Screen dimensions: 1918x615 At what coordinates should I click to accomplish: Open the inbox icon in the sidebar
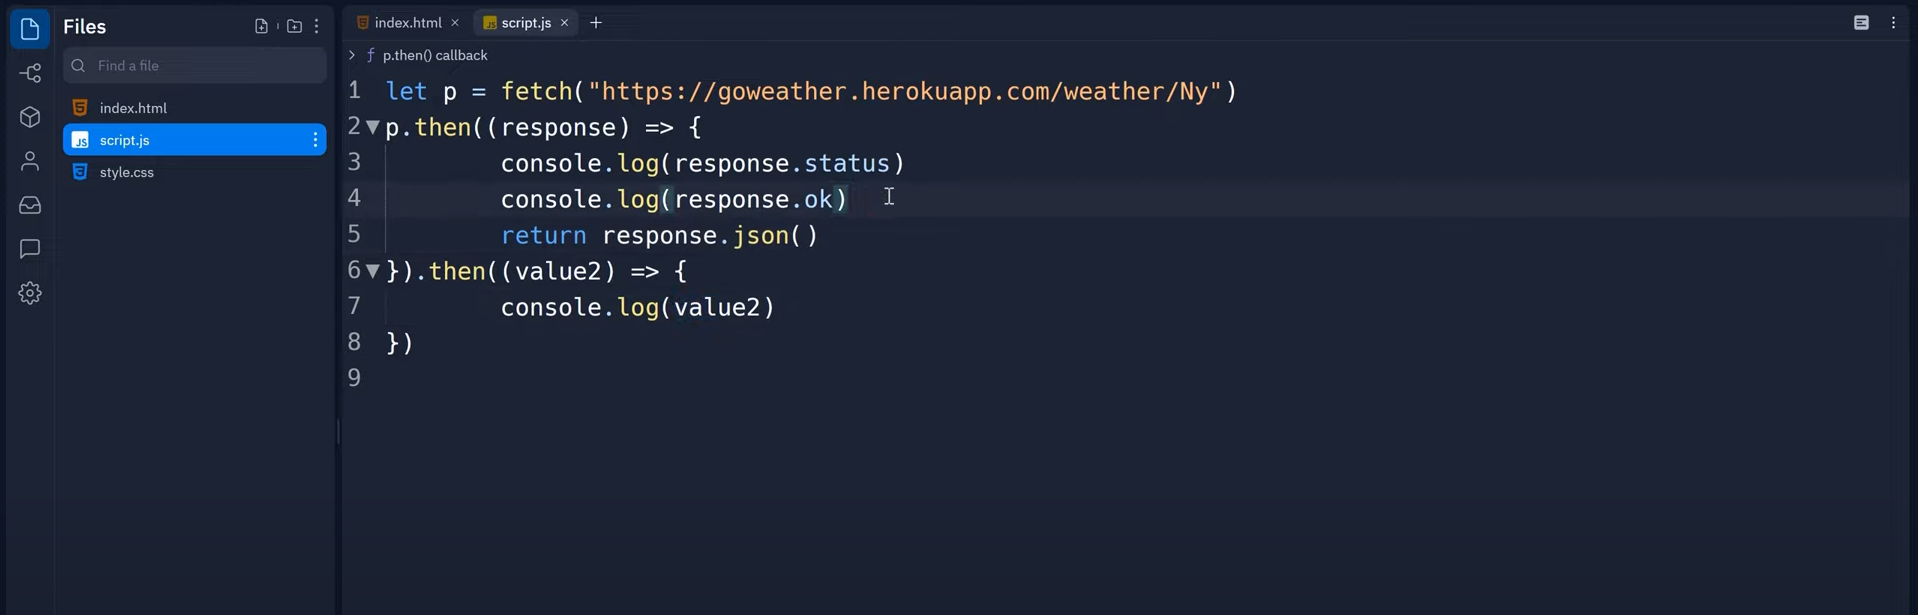click(x=29, y=204)
